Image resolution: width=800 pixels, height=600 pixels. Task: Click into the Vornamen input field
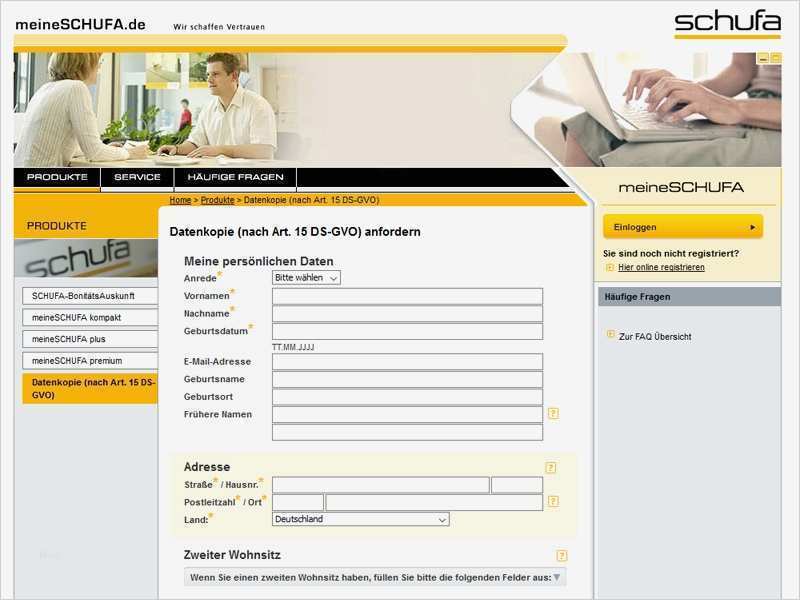click(407, 296)
